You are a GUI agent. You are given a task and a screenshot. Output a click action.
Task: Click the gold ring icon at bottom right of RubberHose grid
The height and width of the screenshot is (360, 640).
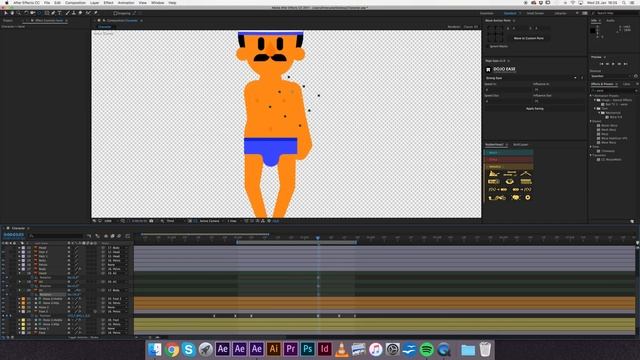point(528,198)
